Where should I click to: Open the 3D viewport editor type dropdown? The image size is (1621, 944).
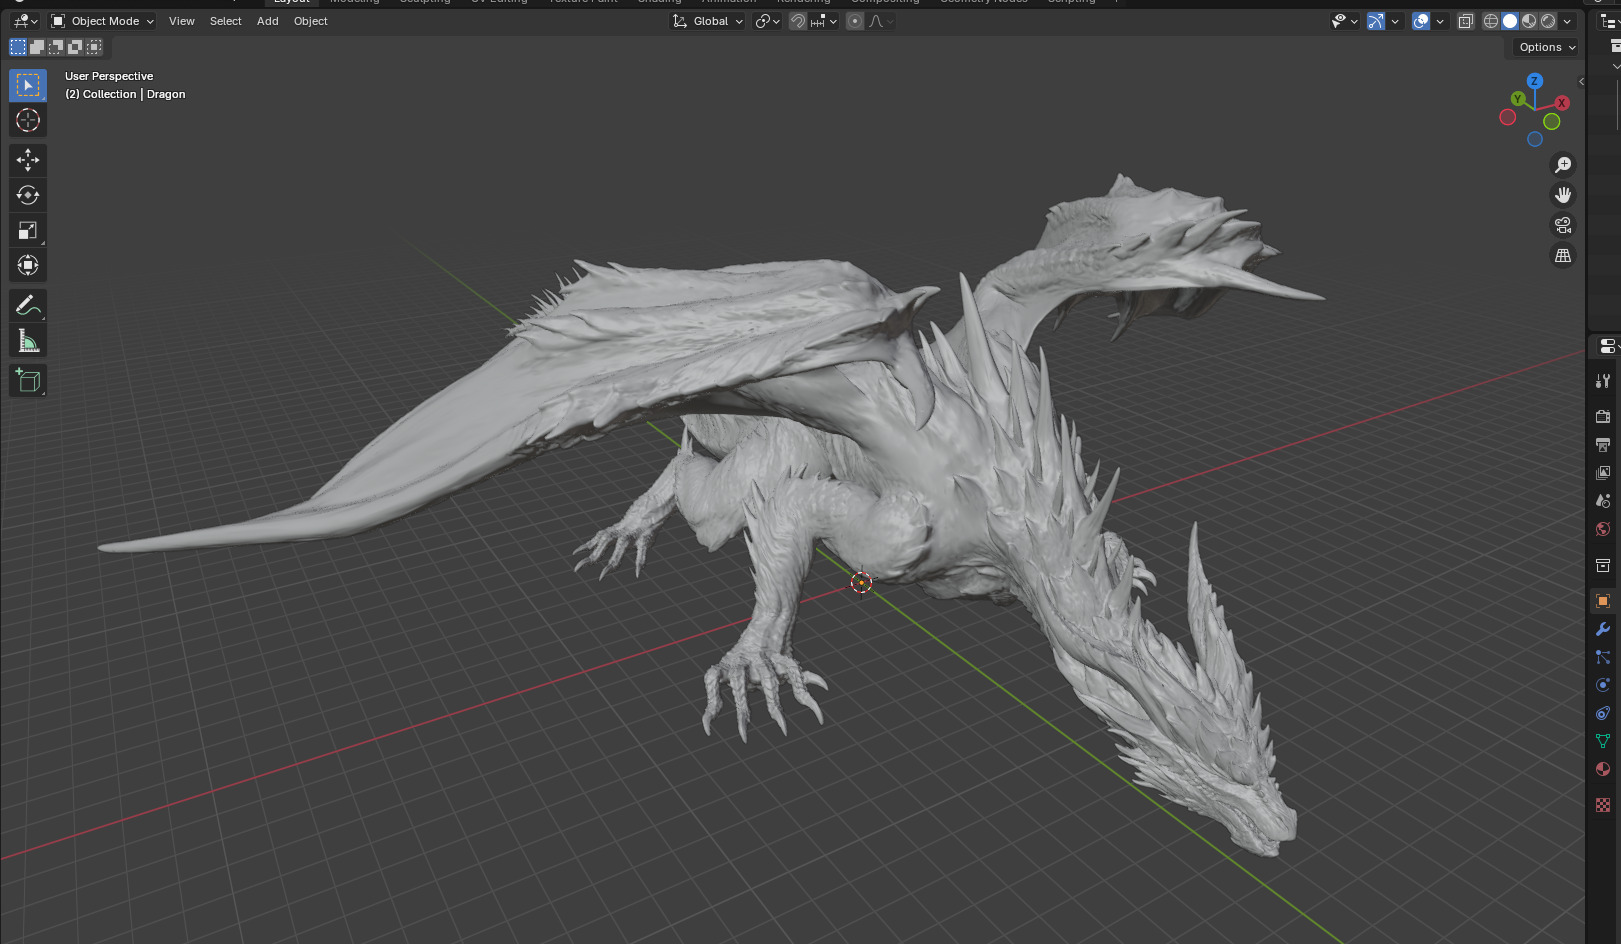(25, 21)
